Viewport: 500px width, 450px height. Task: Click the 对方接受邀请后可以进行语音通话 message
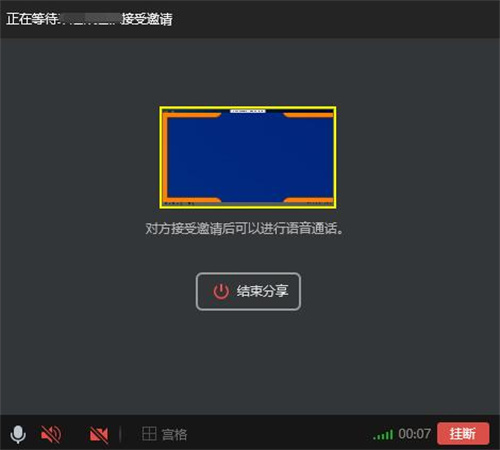click(x=245, y=229)
